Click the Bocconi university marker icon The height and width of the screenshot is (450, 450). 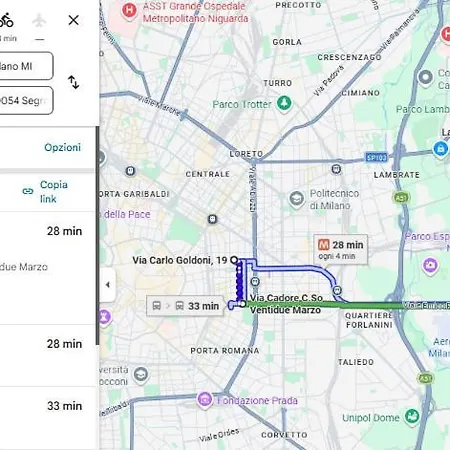pyautogui.click(x=141, y=375)
